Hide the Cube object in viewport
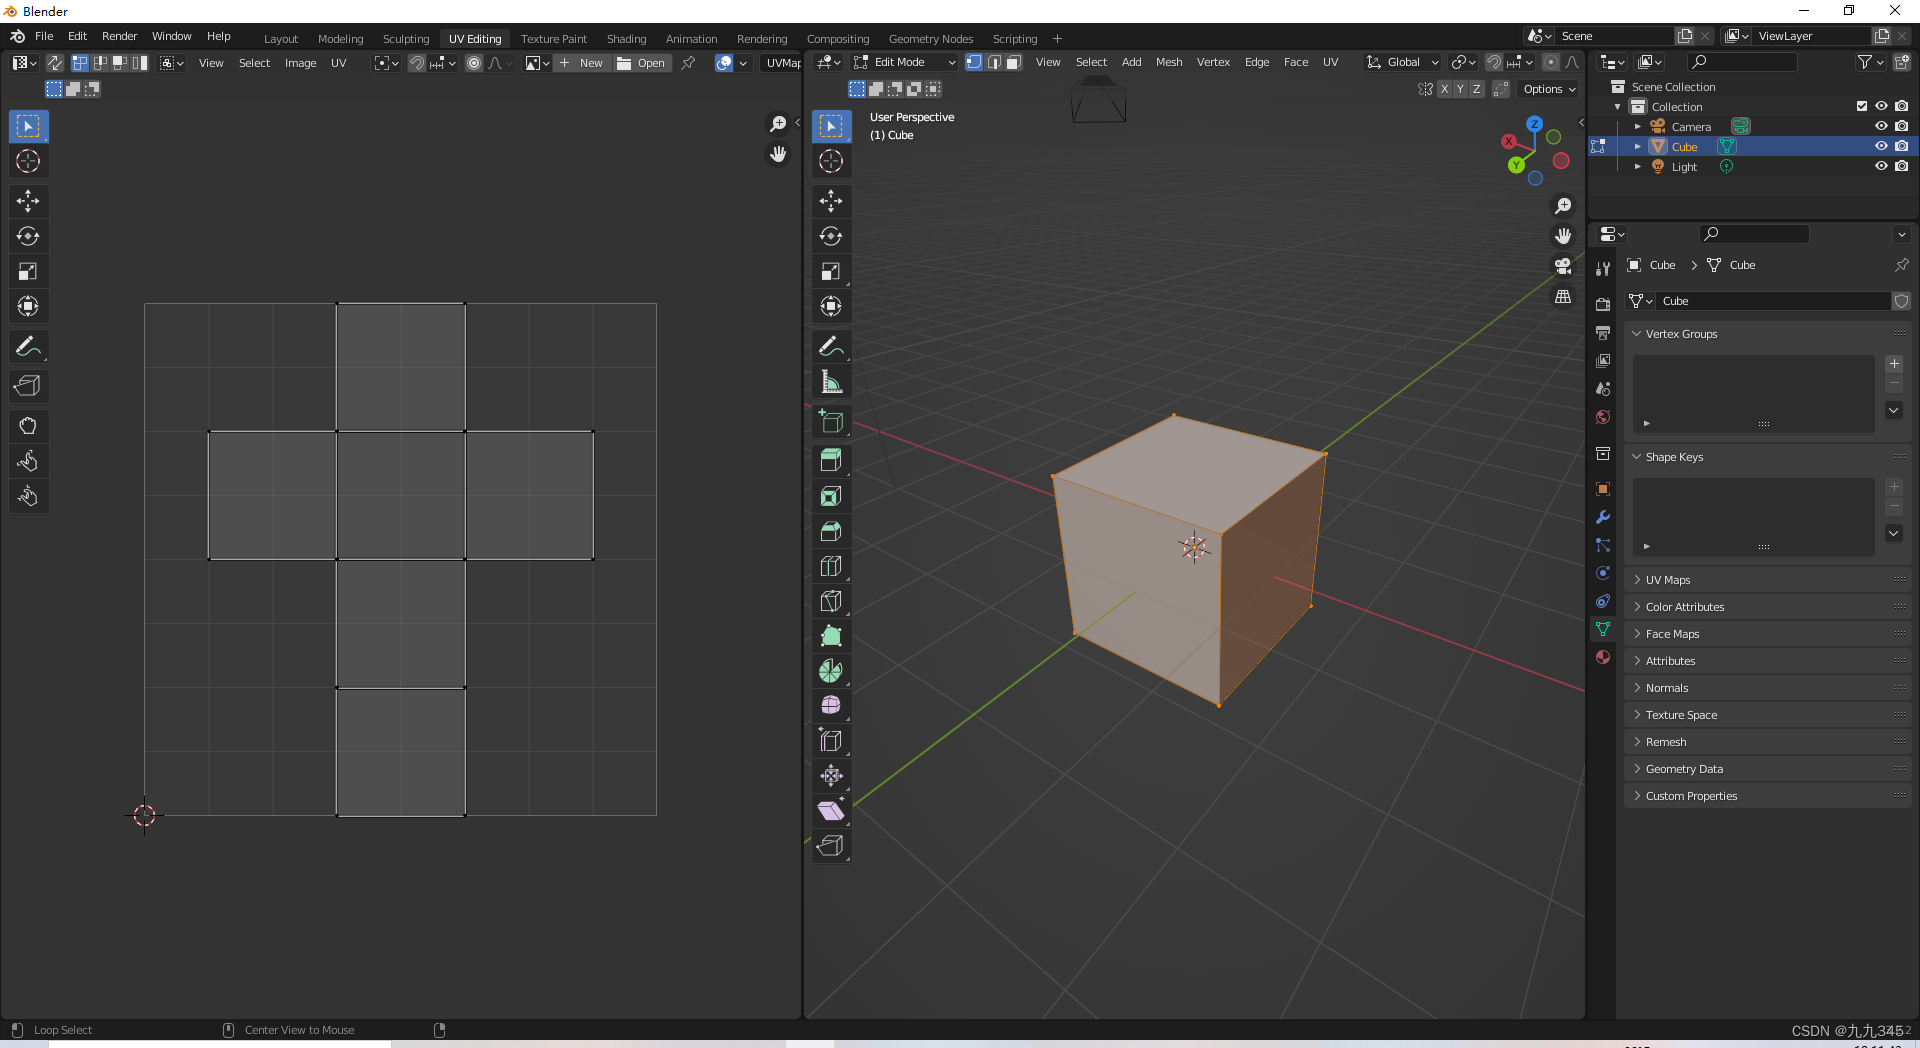Image resolution: width=1920 pixels, height=1048 pixels. [1881, 146]
